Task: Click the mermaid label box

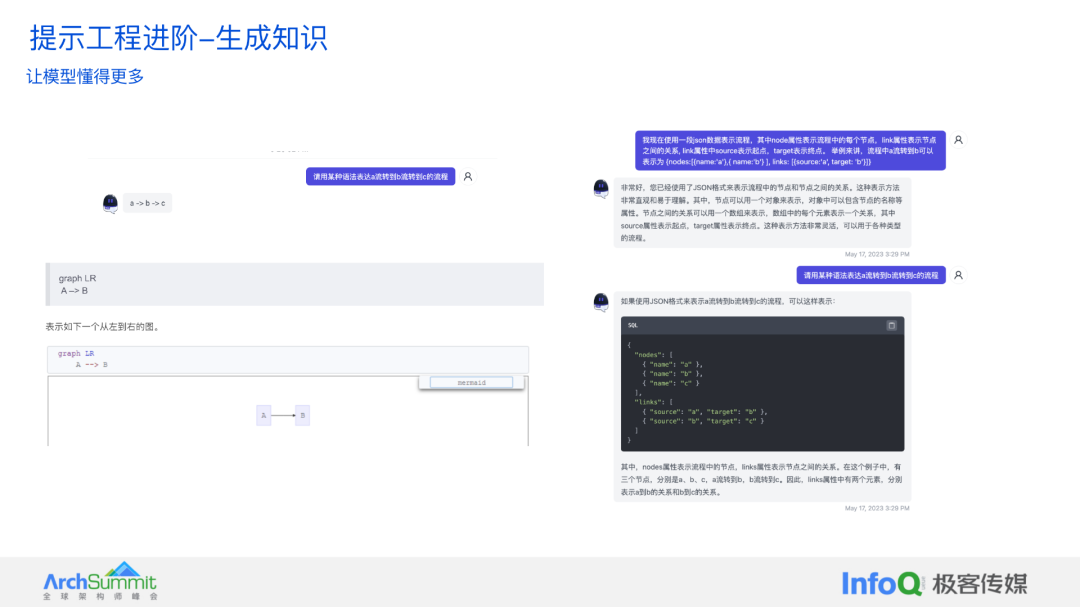Action: (x=472, y=382)
